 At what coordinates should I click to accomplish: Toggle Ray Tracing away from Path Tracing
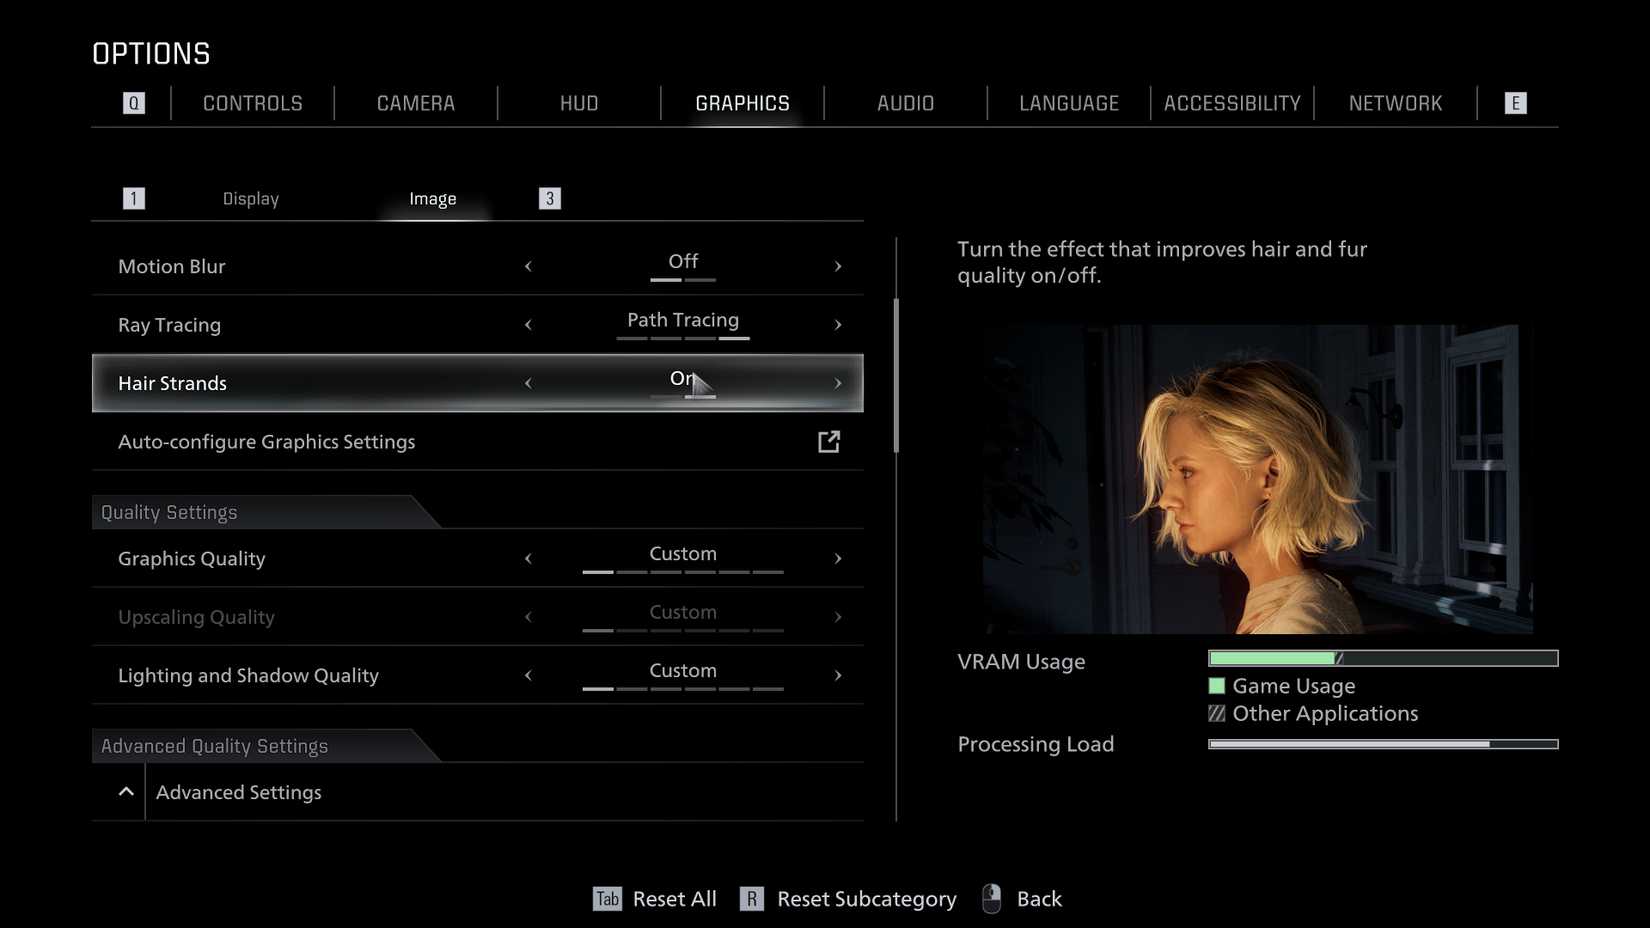pos(528,323)
